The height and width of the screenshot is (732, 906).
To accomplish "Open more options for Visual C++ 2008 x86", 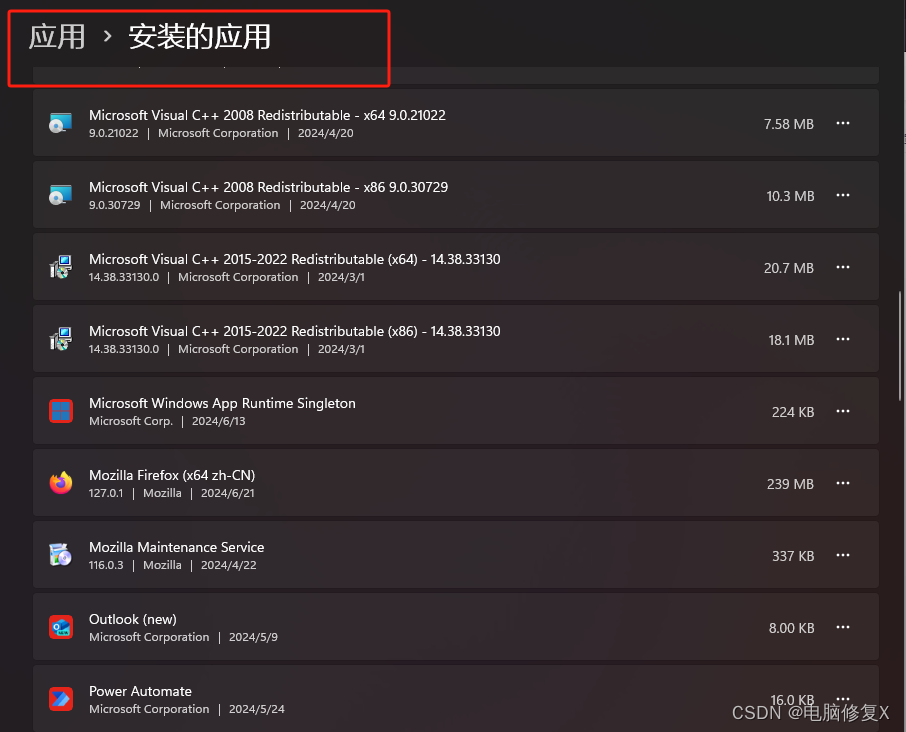I will [x=843, y=195].
